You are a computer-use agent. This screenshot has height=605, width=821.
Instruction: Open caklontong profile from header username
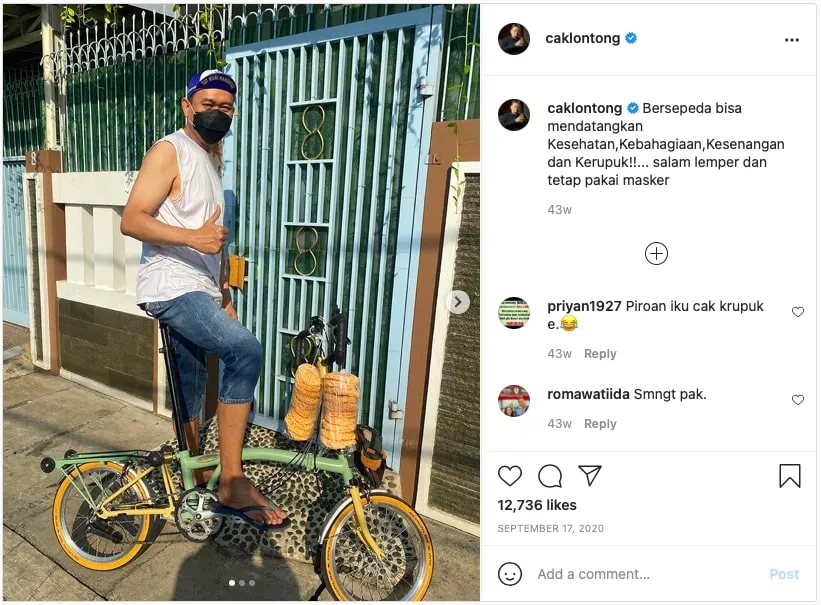pos(582,39)
